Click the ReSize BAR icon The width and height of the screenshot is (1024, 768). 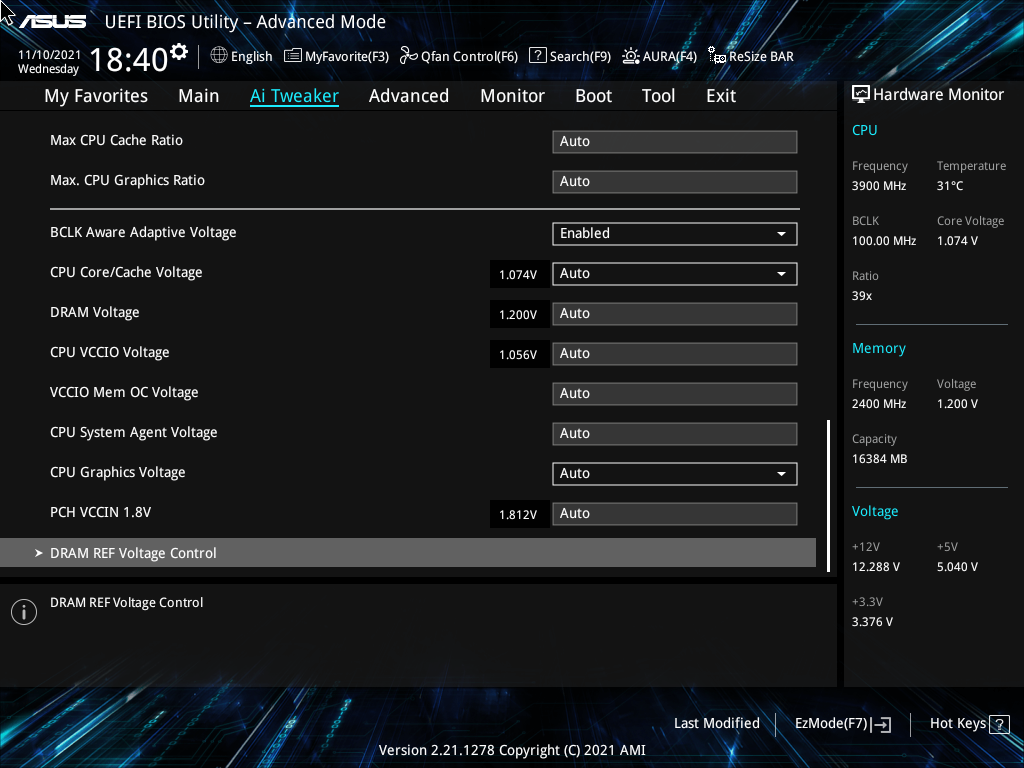(x=717, y=56)
